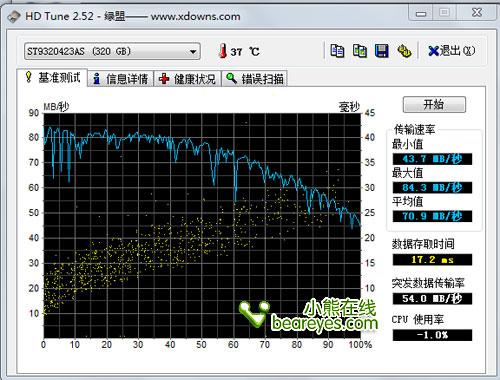Click the access time value 17.2 ms

(432, 259)
